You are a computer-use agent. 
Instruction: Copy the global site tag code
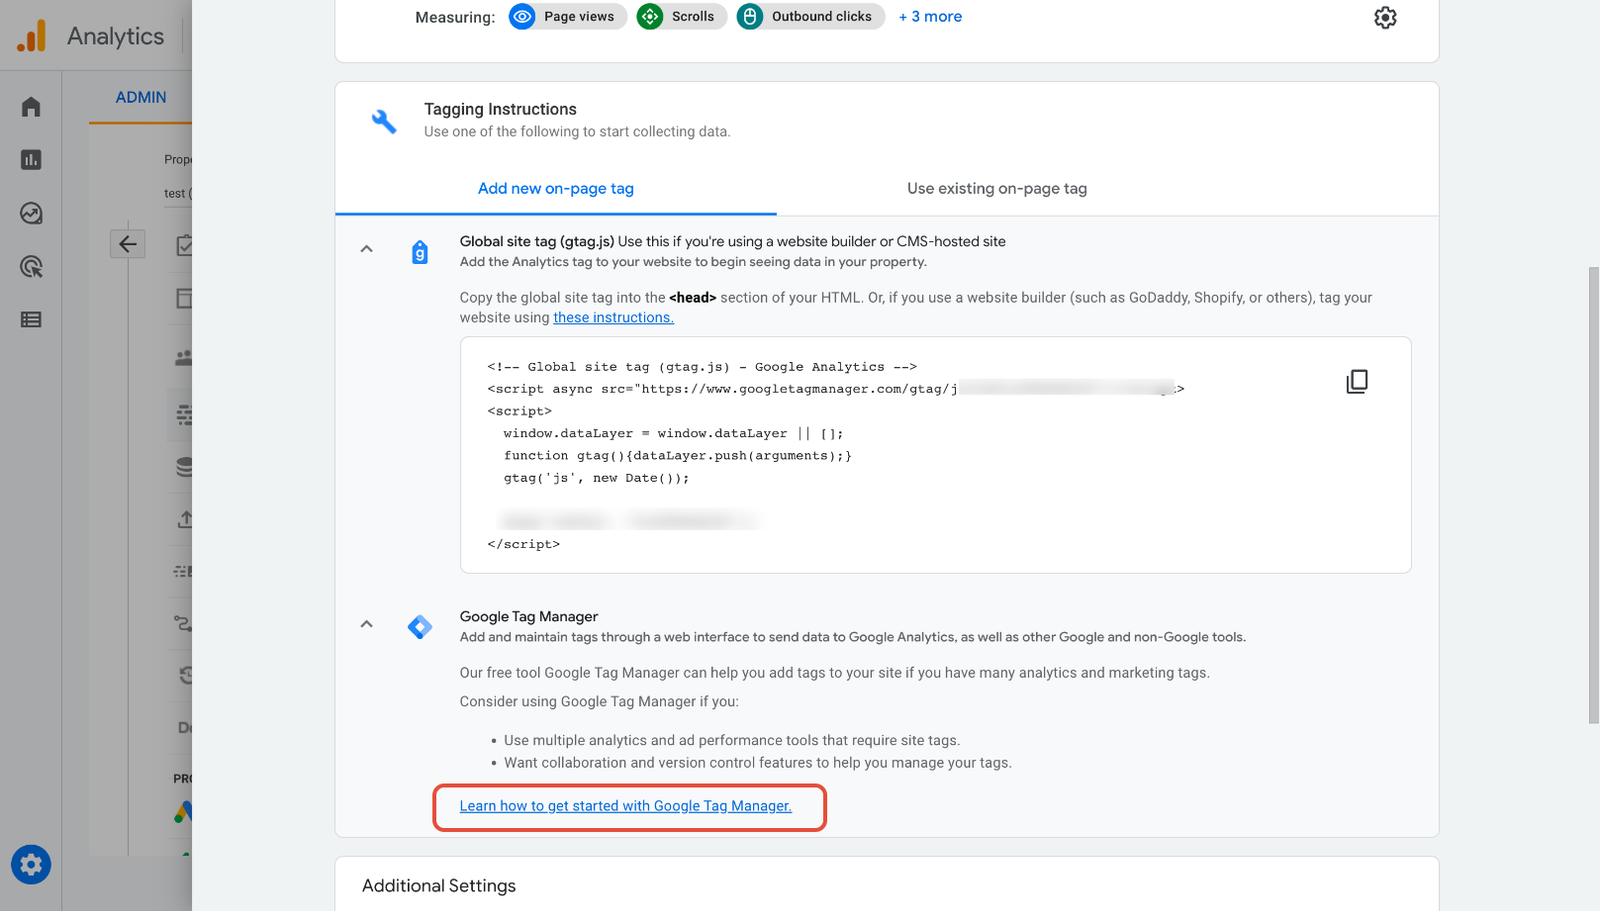click(x=1357, y=382)
